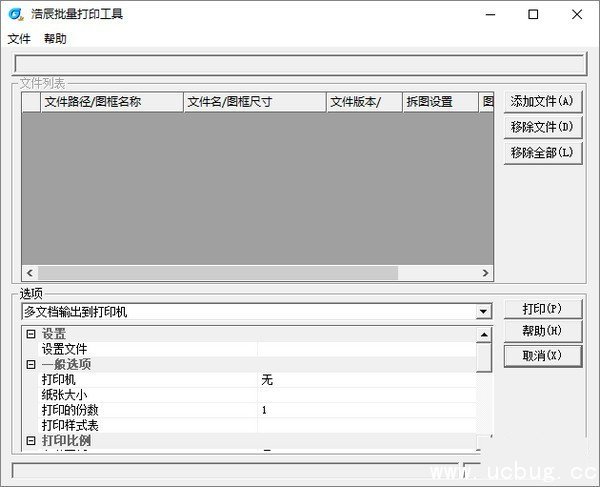
Task: Open the 文件 menu
Action: (19, 39)
